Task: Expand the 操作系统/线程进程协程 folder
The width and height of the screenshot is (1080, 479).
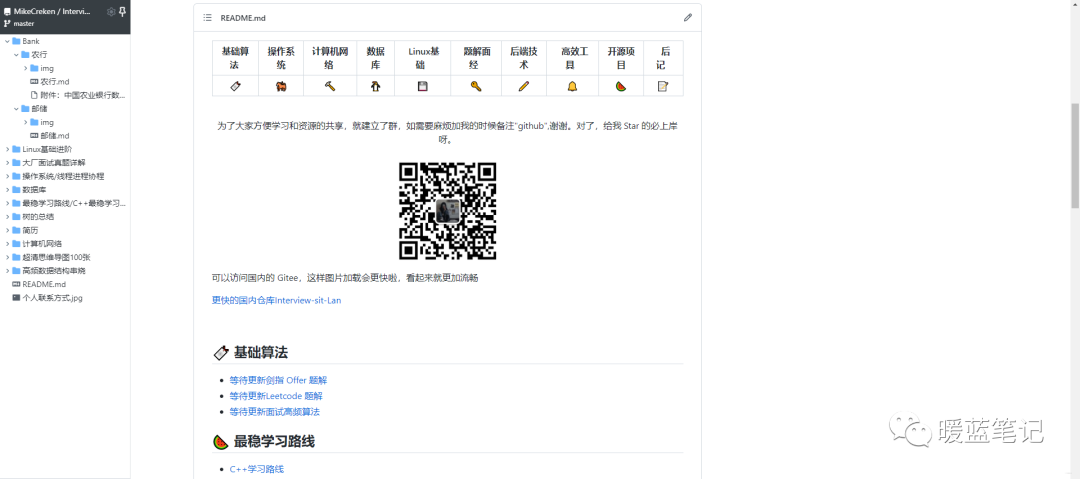Action: pos(8,176)
